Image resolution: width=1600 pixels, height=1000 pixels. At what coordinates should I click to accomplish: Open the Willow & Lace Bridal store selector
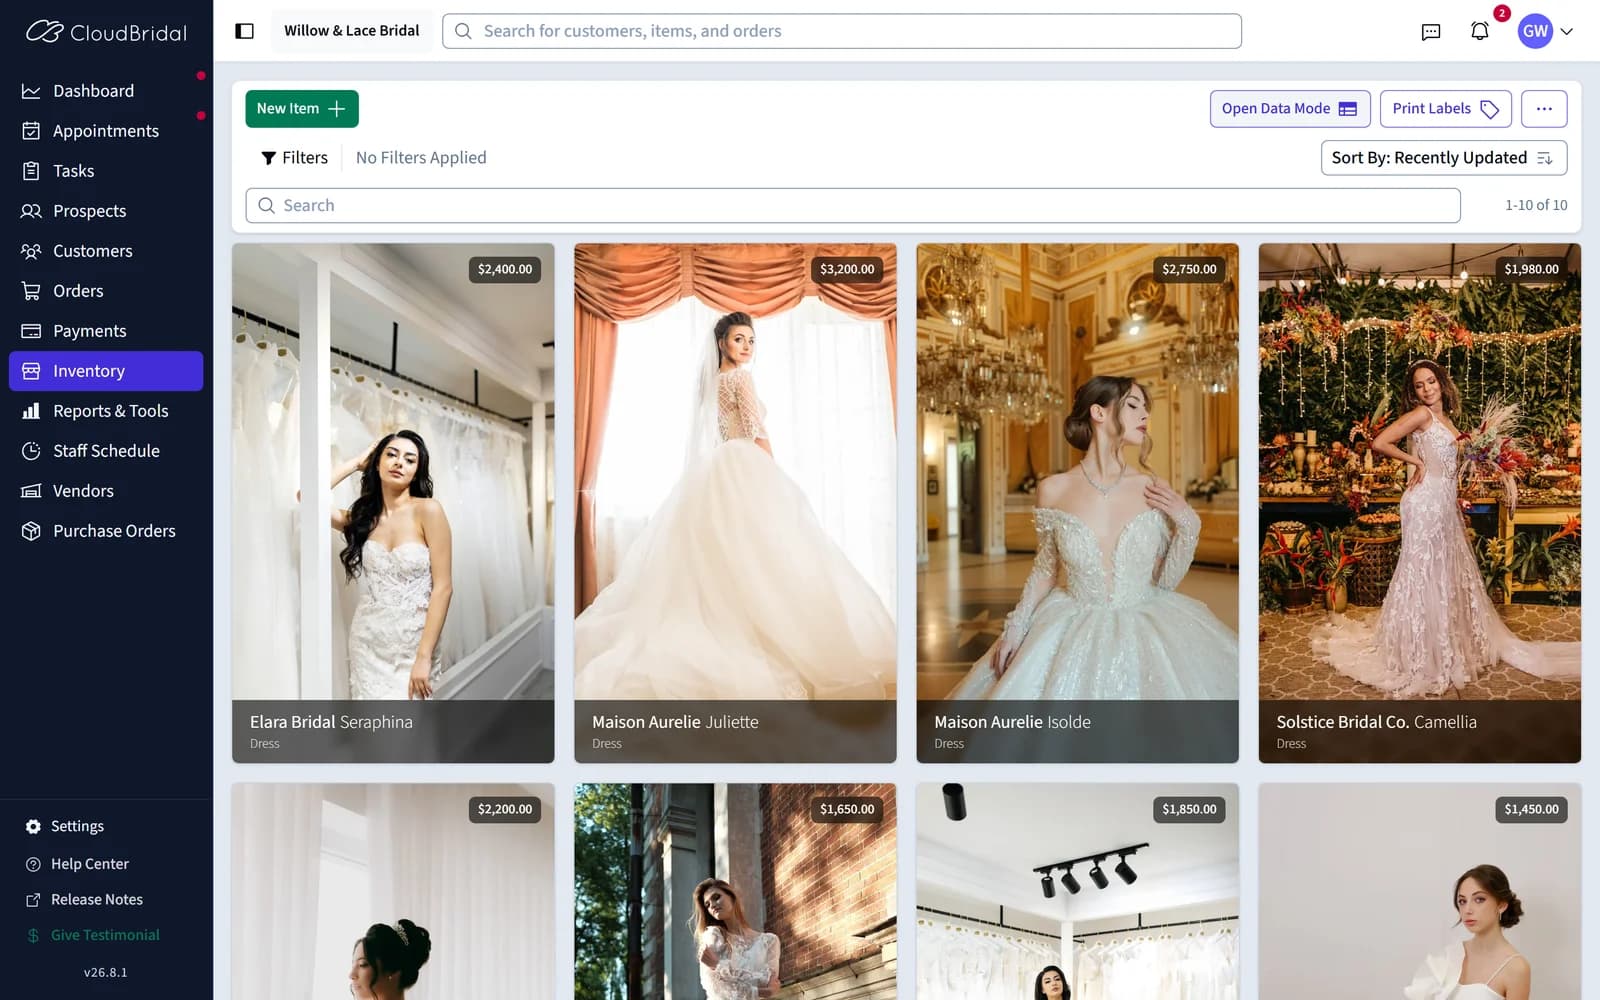[x=351, y=31]
